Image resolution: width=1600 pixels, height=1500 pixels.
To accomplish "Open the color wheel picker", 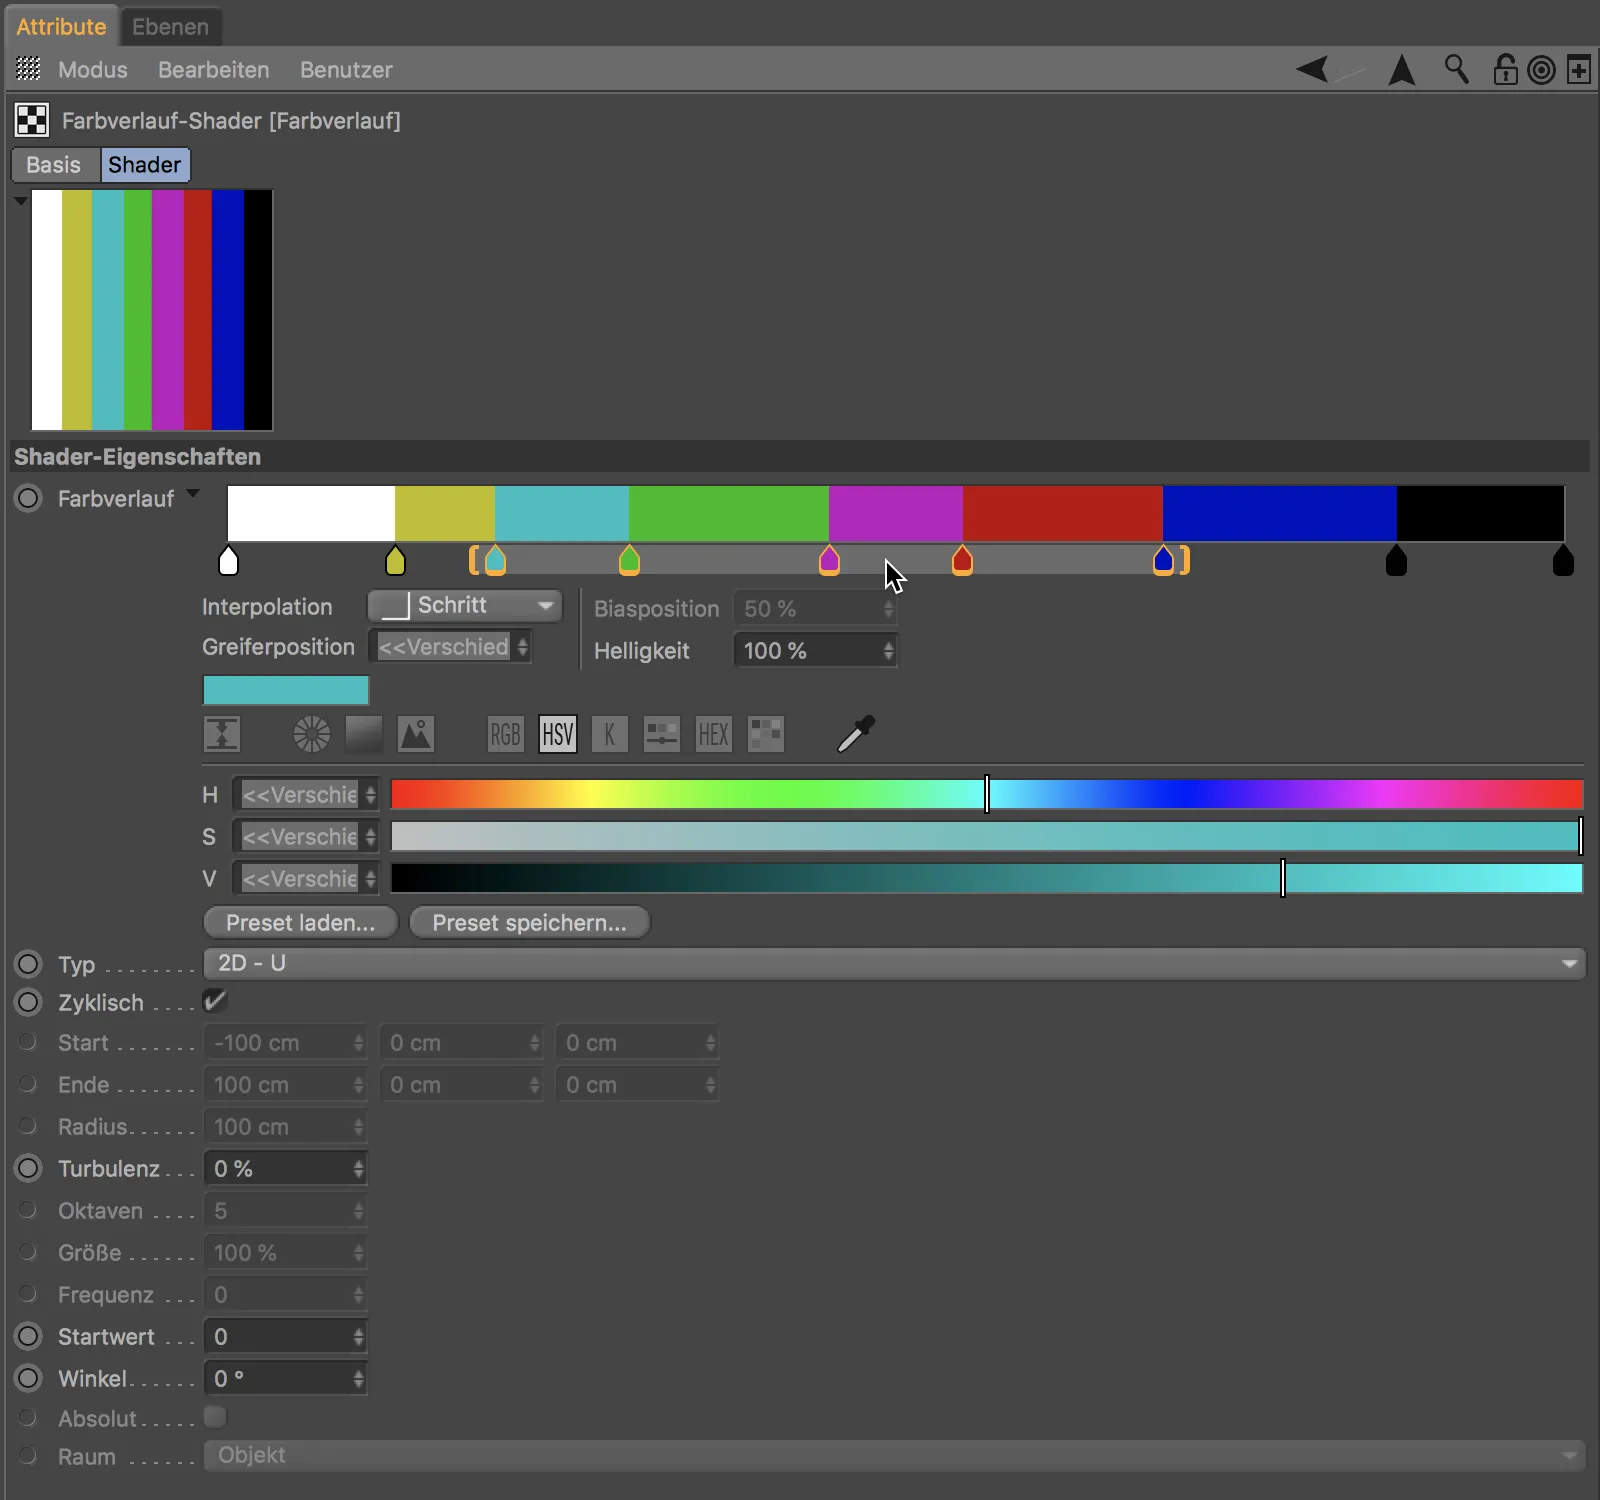I will (x=310, y=734).
